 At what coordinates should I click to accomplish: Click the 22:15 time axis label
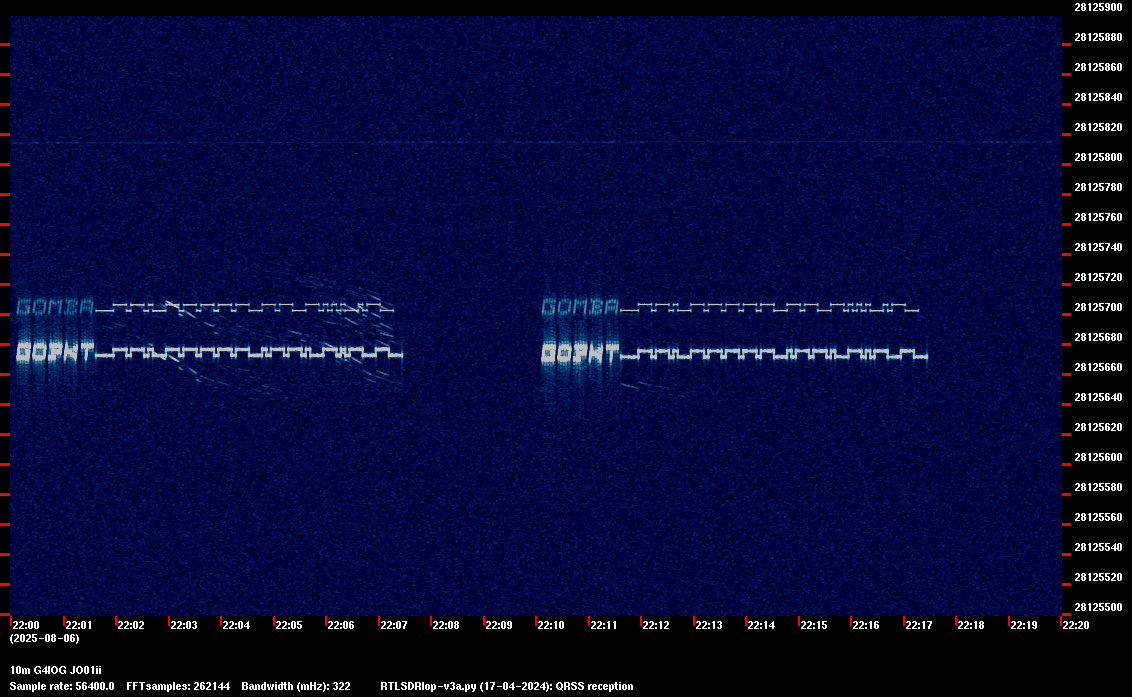click(814, 625)
